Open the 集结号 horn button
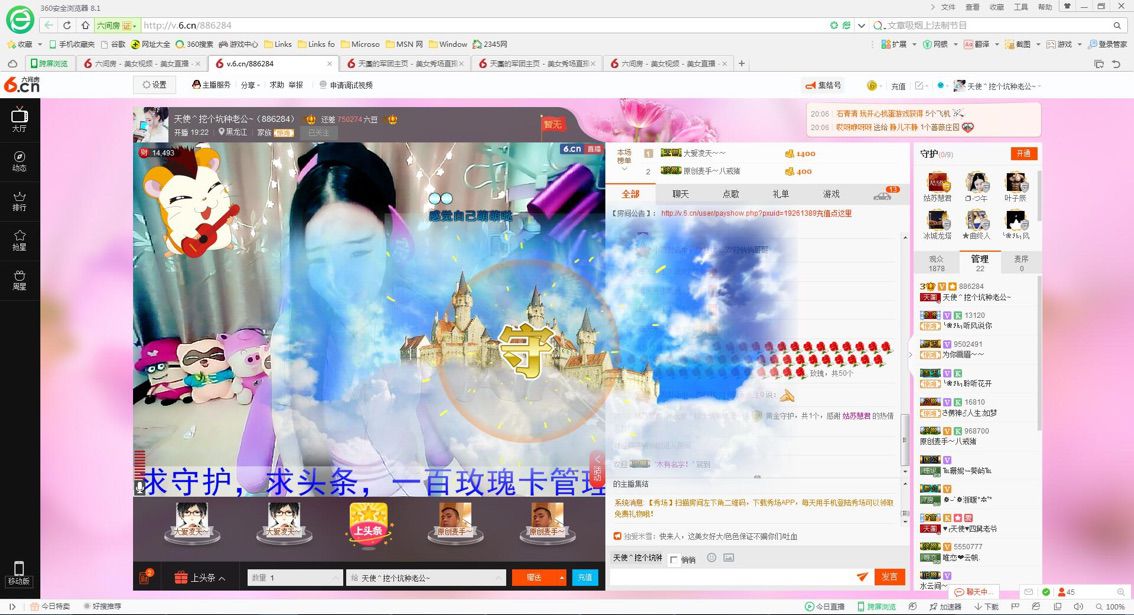 coord(823,85)
